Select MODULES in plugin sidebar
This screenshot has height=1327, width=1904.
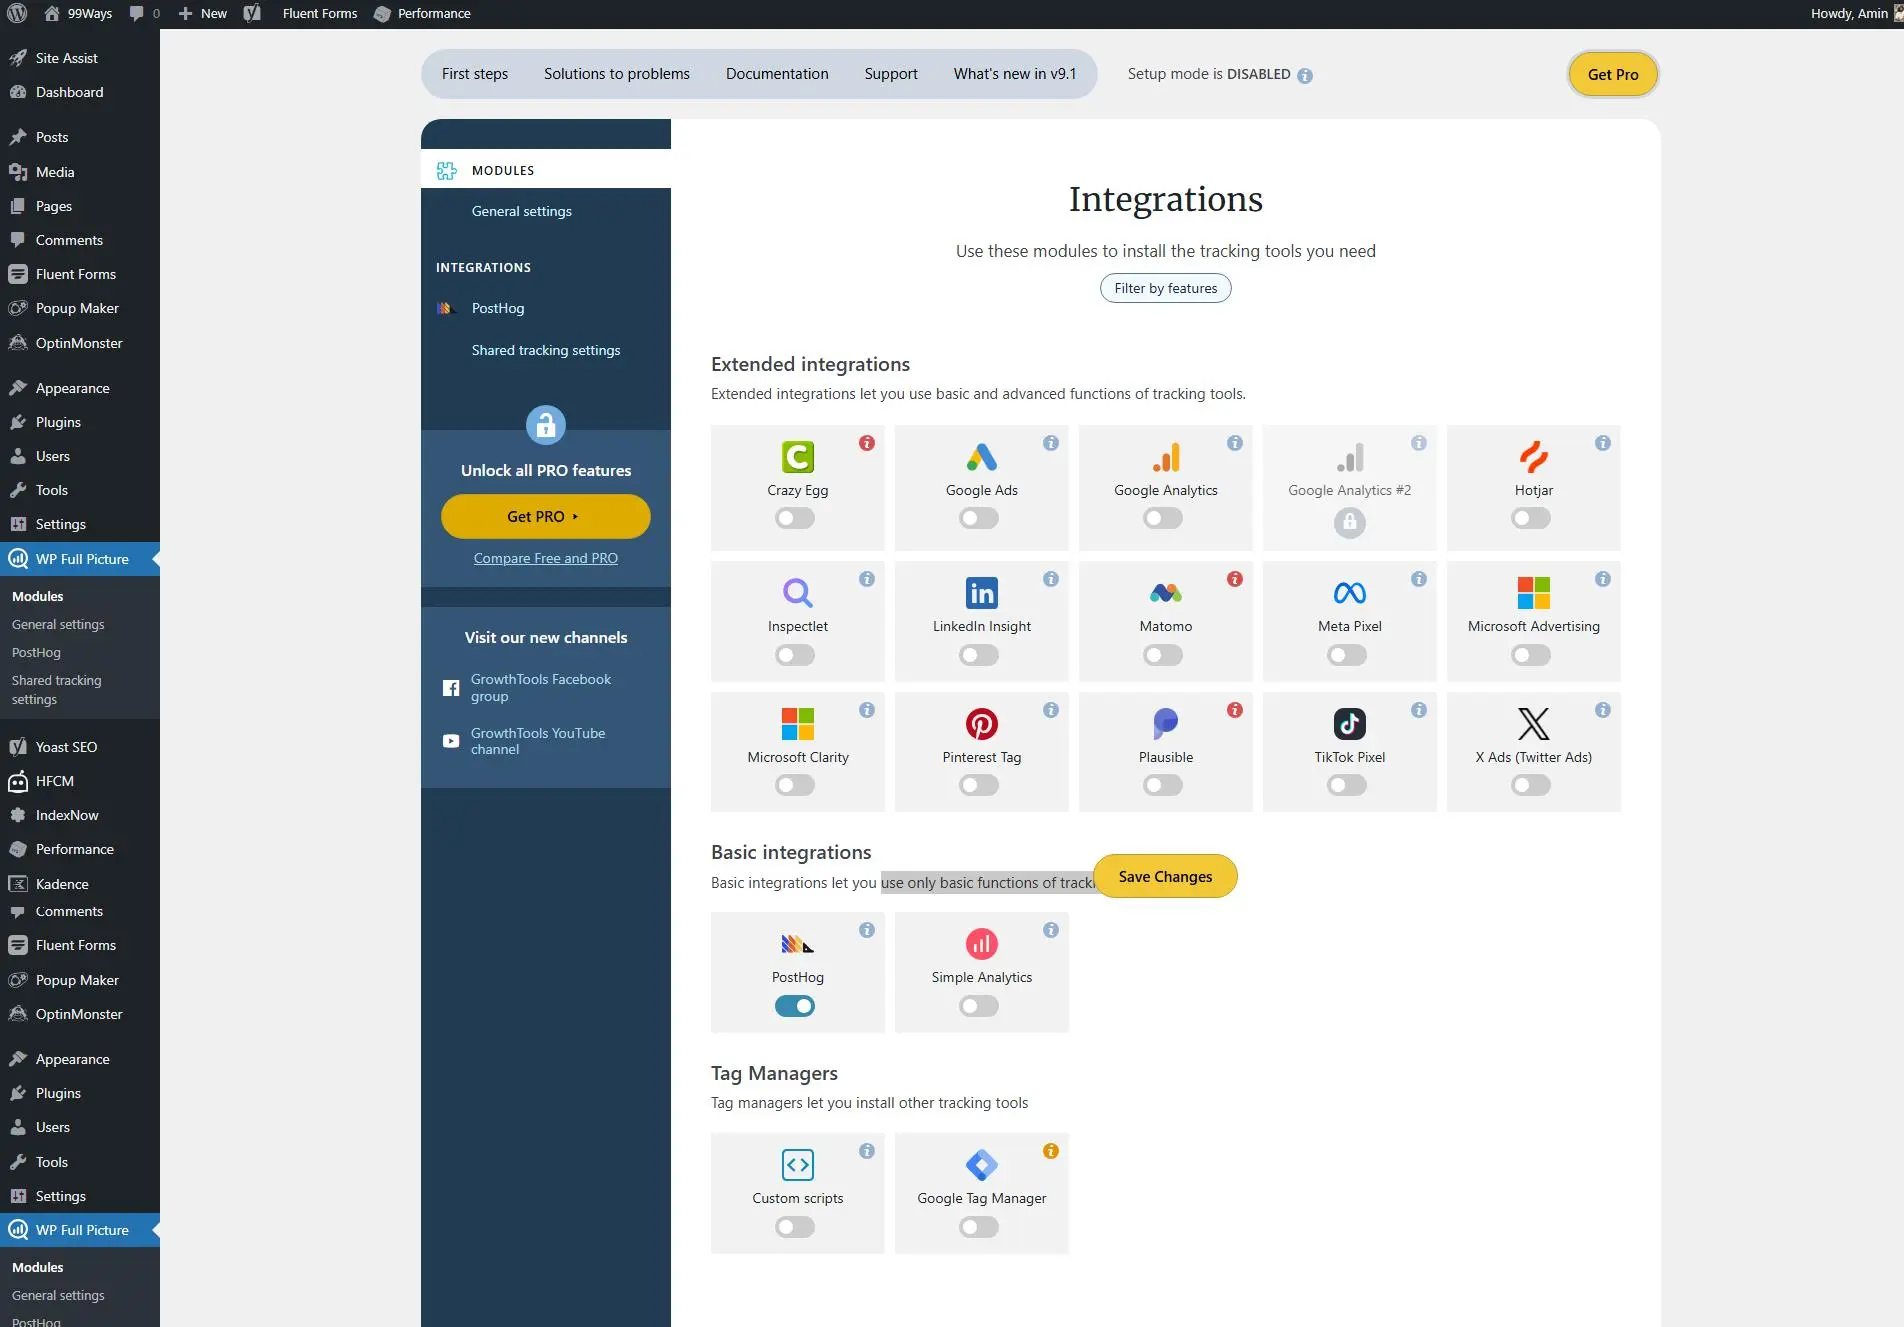(x=546, y=170)
